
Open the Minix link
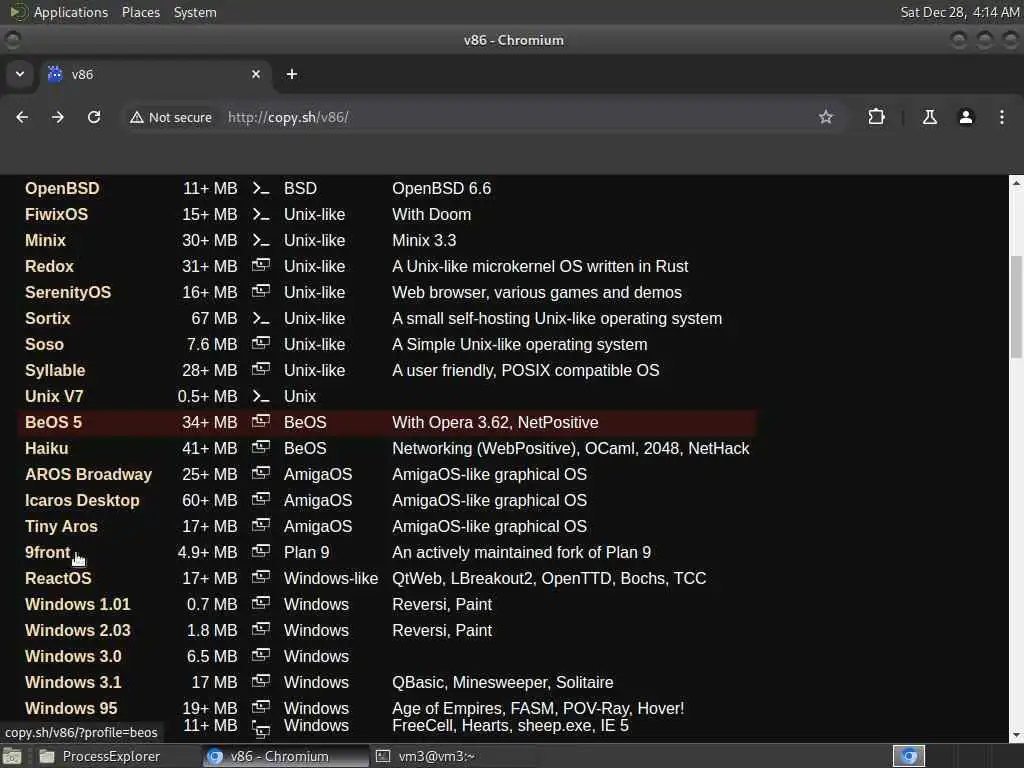[45, 240]
